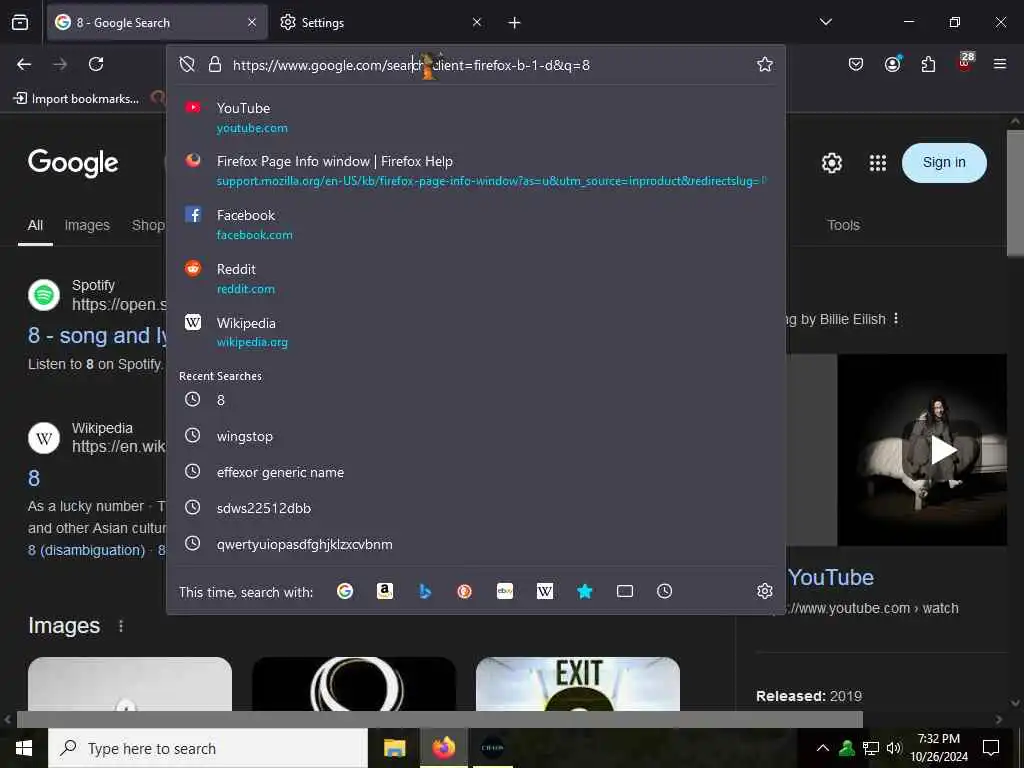Select the 8 - Google Search tab
Image resolution: width=1024 pixels, height=768 pixels.
click(157, 23)
